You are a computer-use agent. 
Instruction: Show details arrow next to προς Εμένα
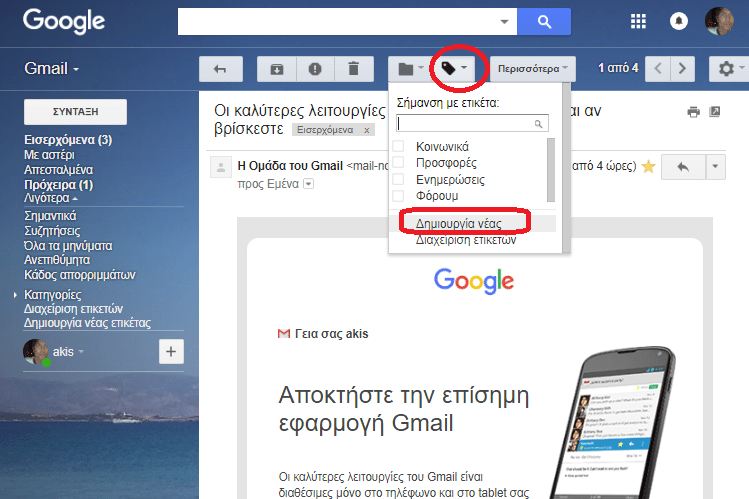[309, 184]
